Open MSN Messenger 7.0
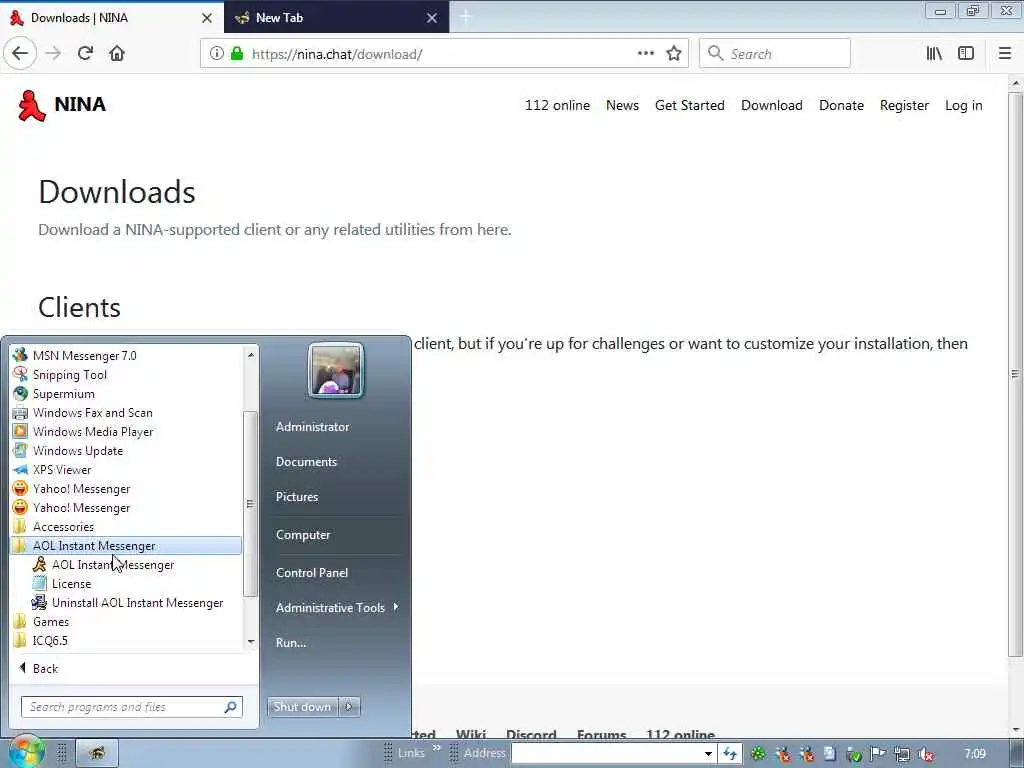The height and width of the screenshot is (768, 1024). pos(84,356)
